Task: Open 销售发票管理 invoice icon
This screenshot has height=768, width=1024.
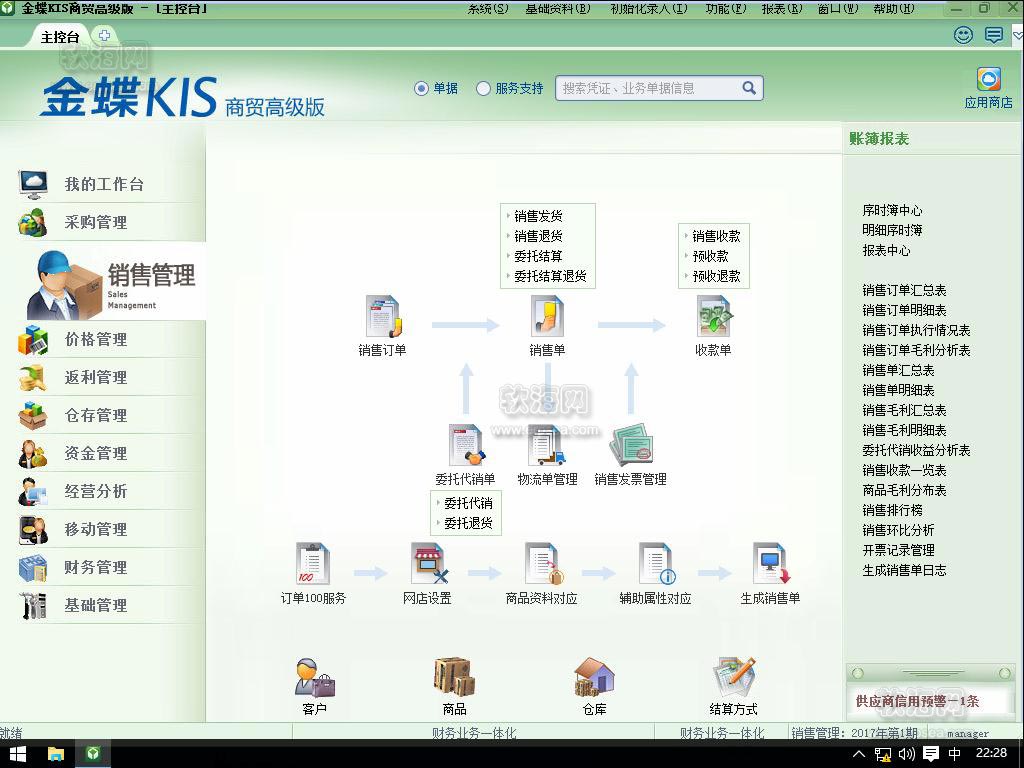Action: click(x=630, y=446)
